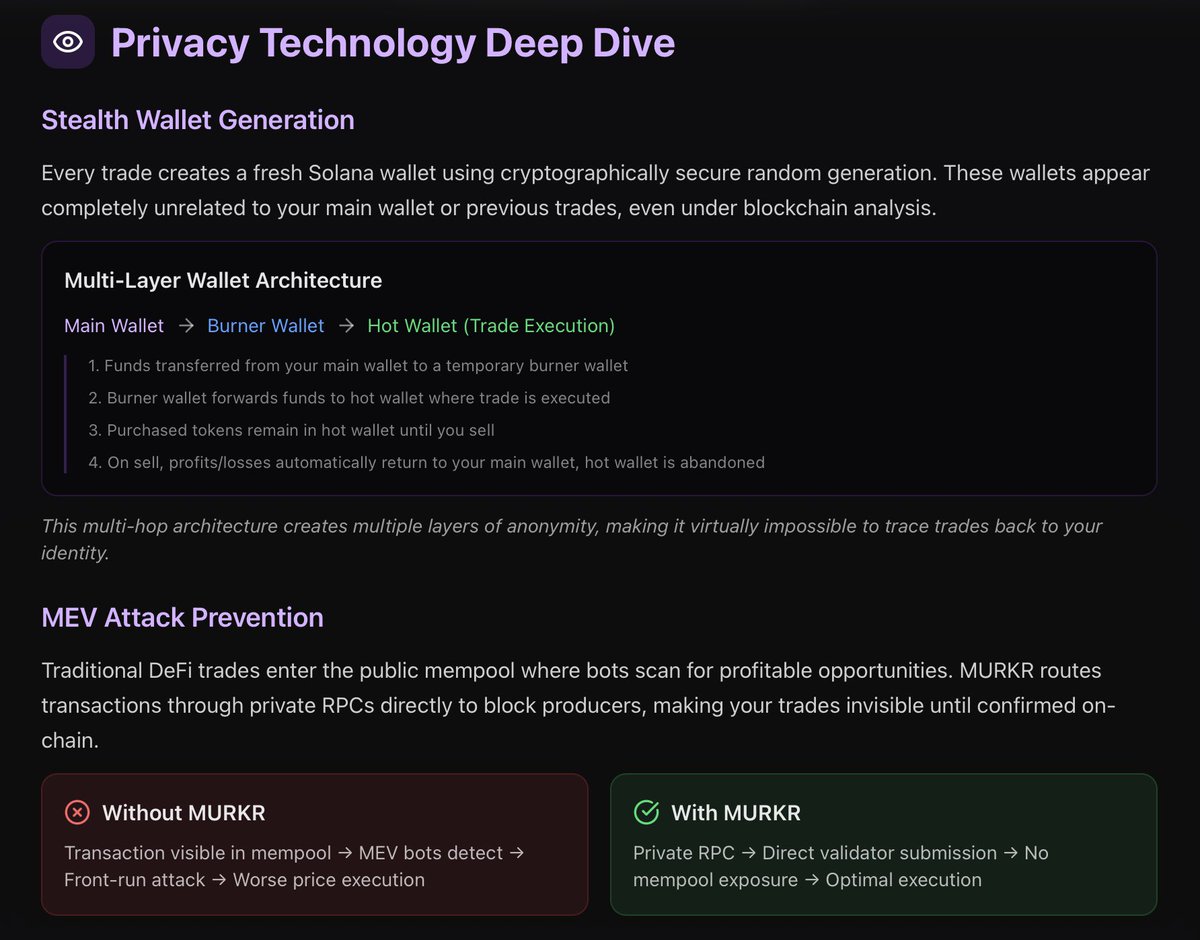The width and height of the screenshot is (1200, 940).
Task: Click the Privacy Technology Deep Dive heading
Action: coord(393,43)
